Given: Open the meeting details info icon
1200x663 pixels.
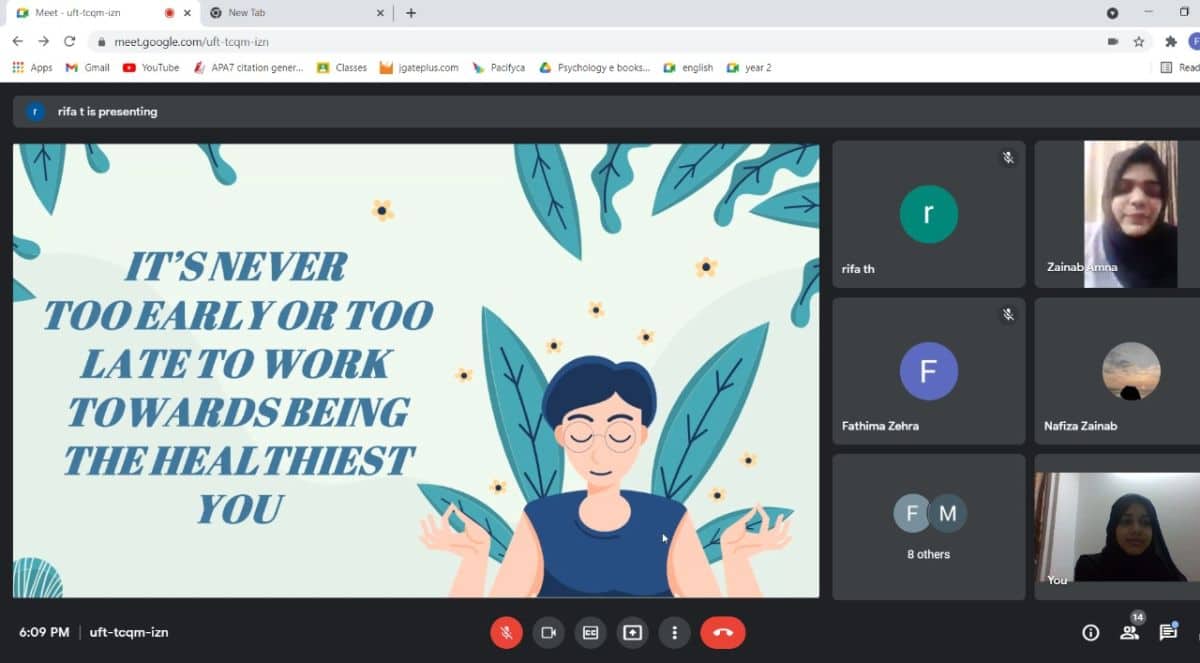Looking at the screenshot, I should coord(1091,632).
